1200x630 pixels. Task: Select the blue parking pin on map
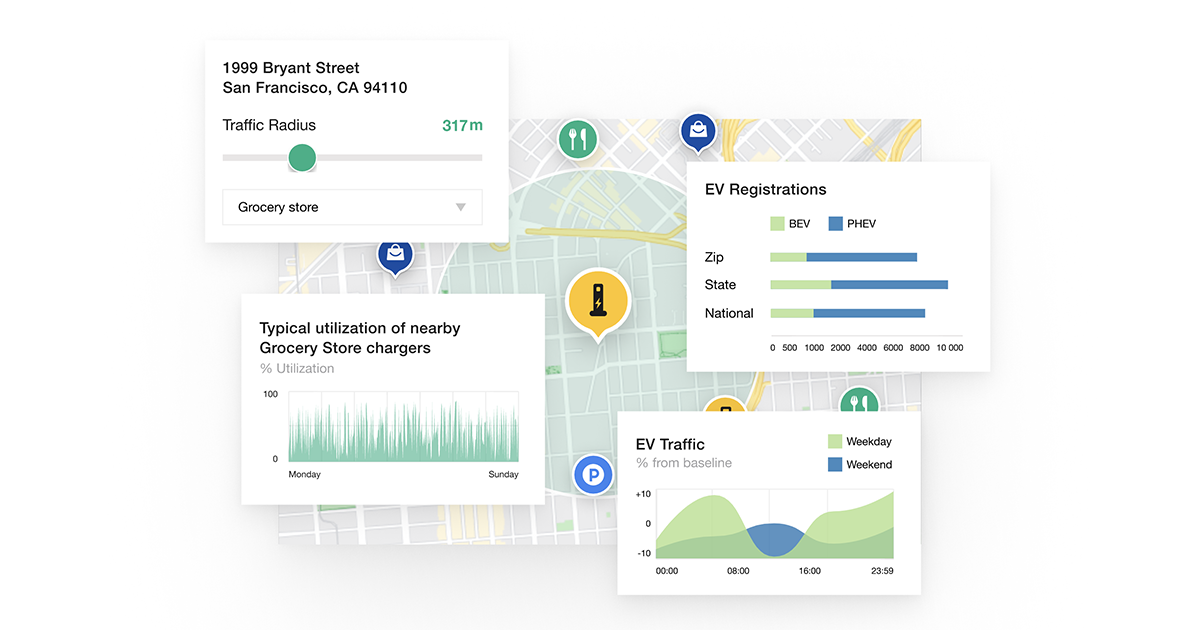tap(594, 475)
